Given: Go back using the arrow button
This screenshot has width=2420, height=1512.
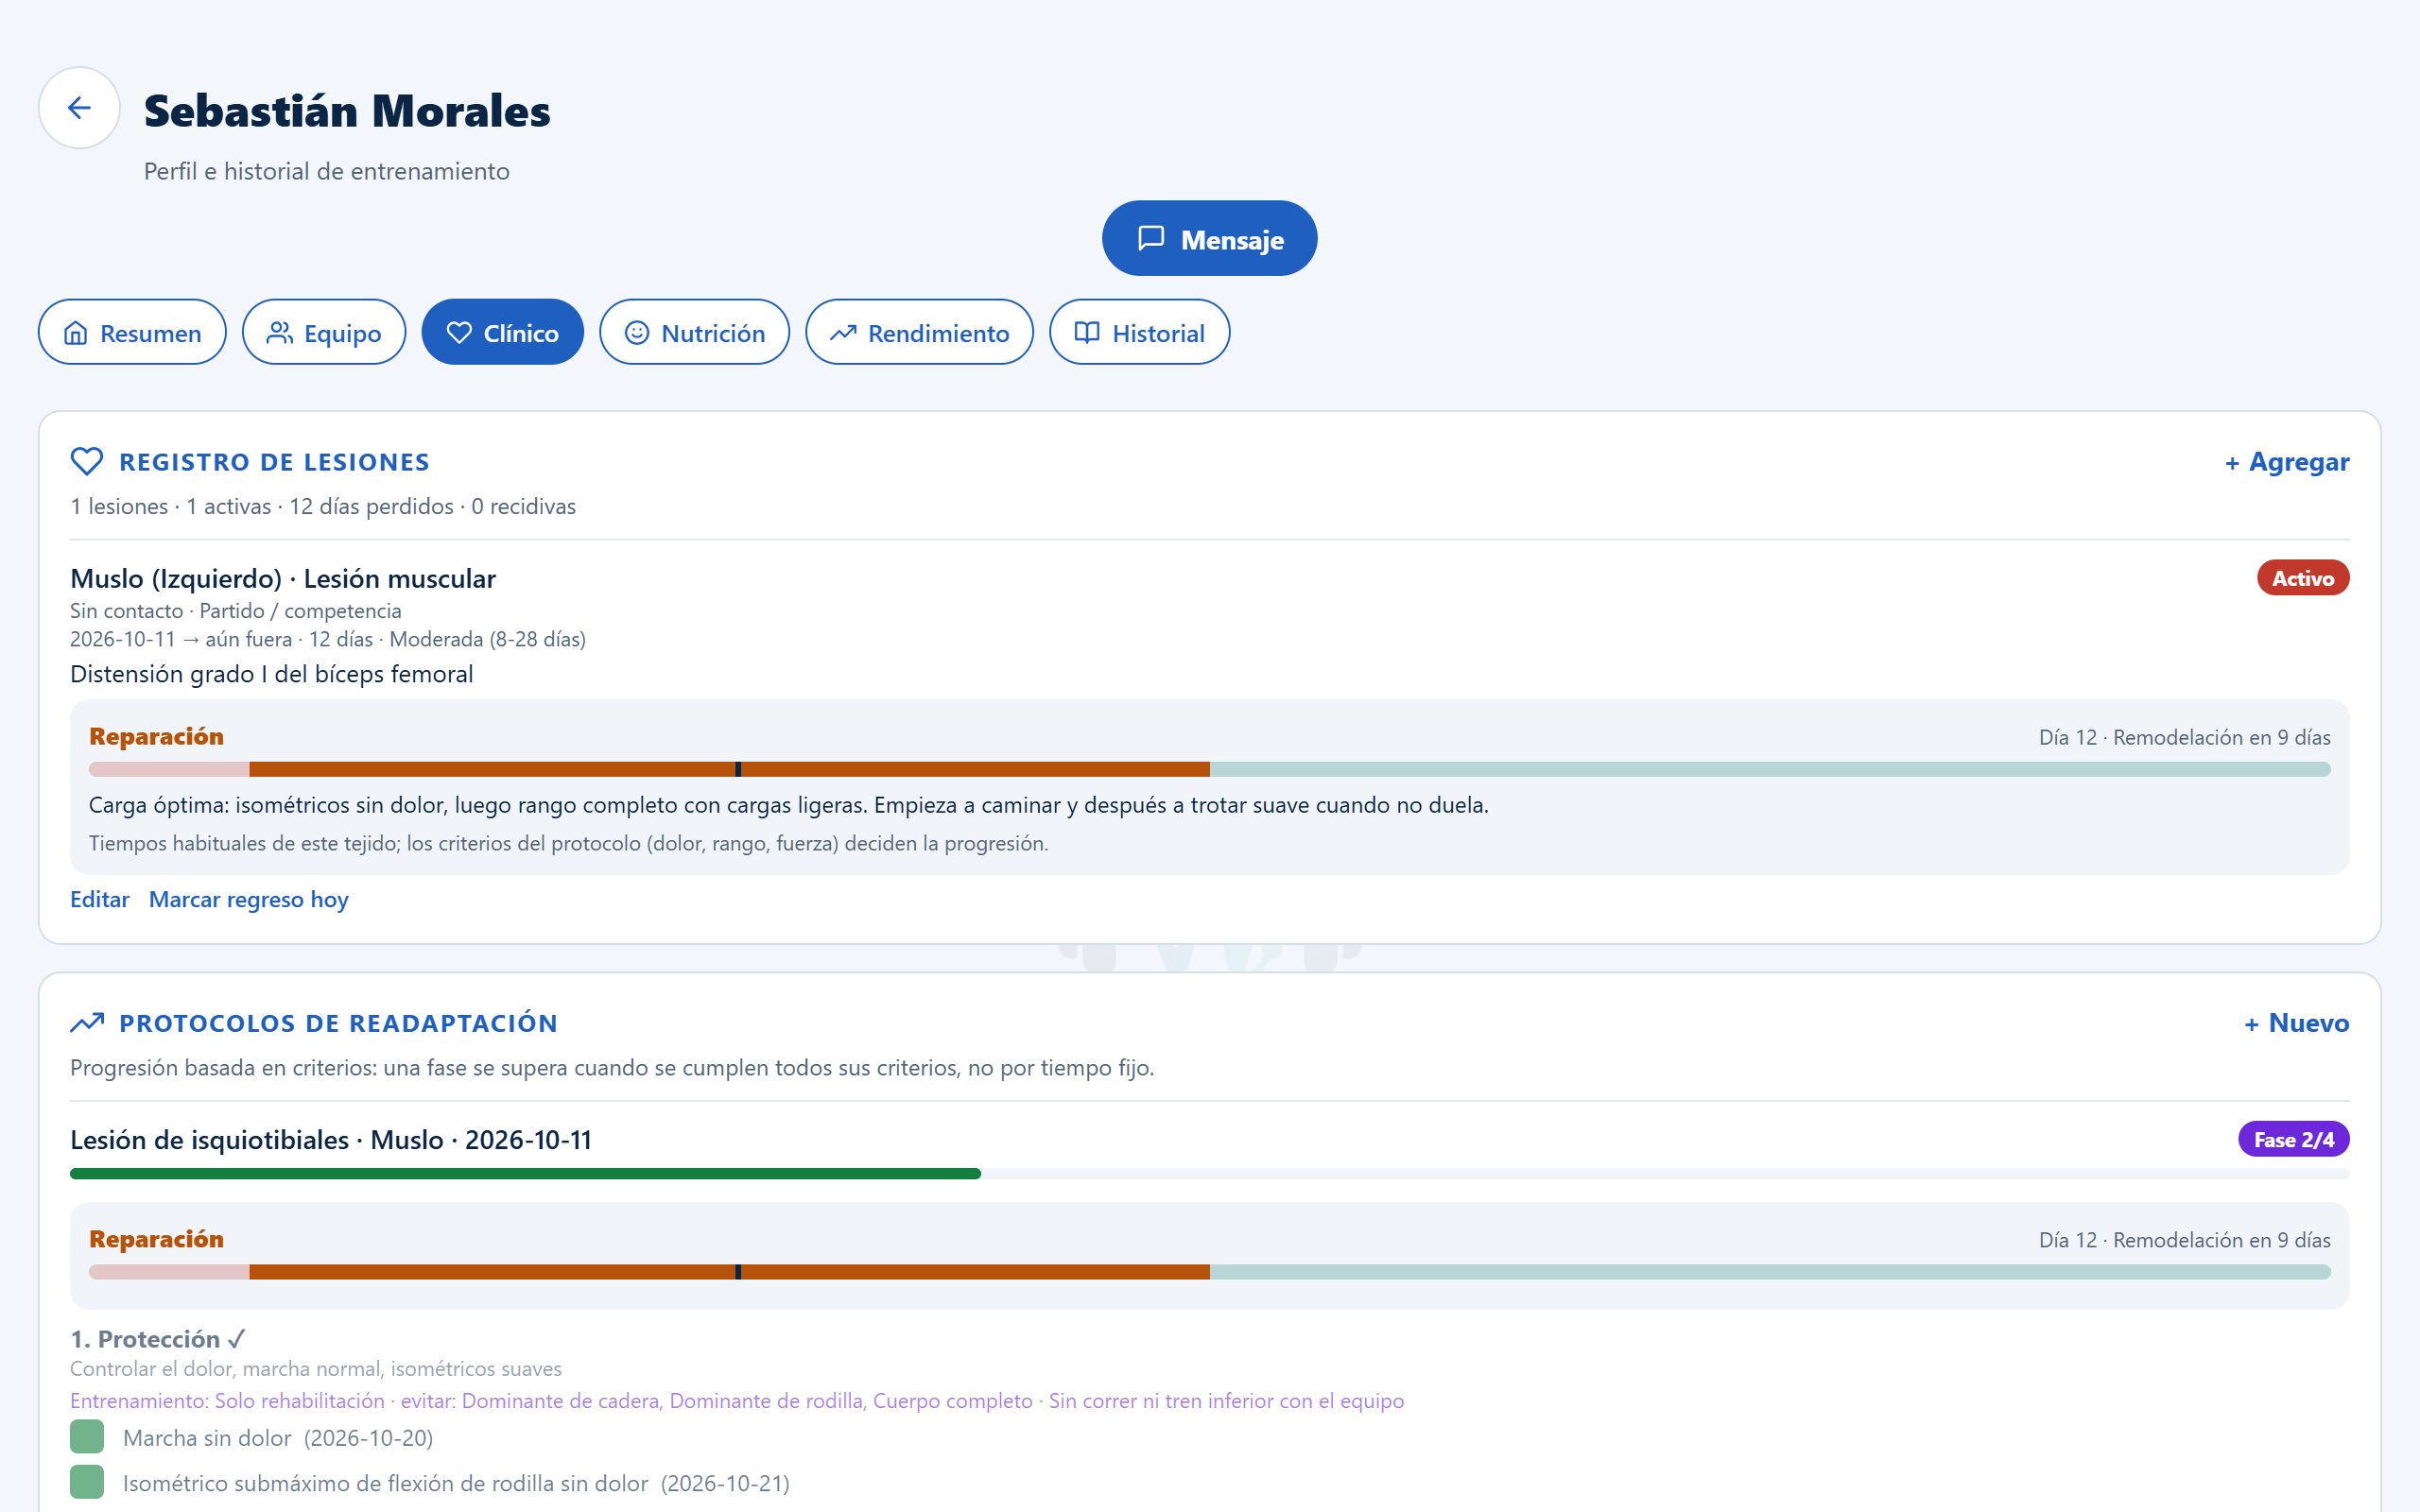Looking at the screenshot, I should [x=79, y=108].
